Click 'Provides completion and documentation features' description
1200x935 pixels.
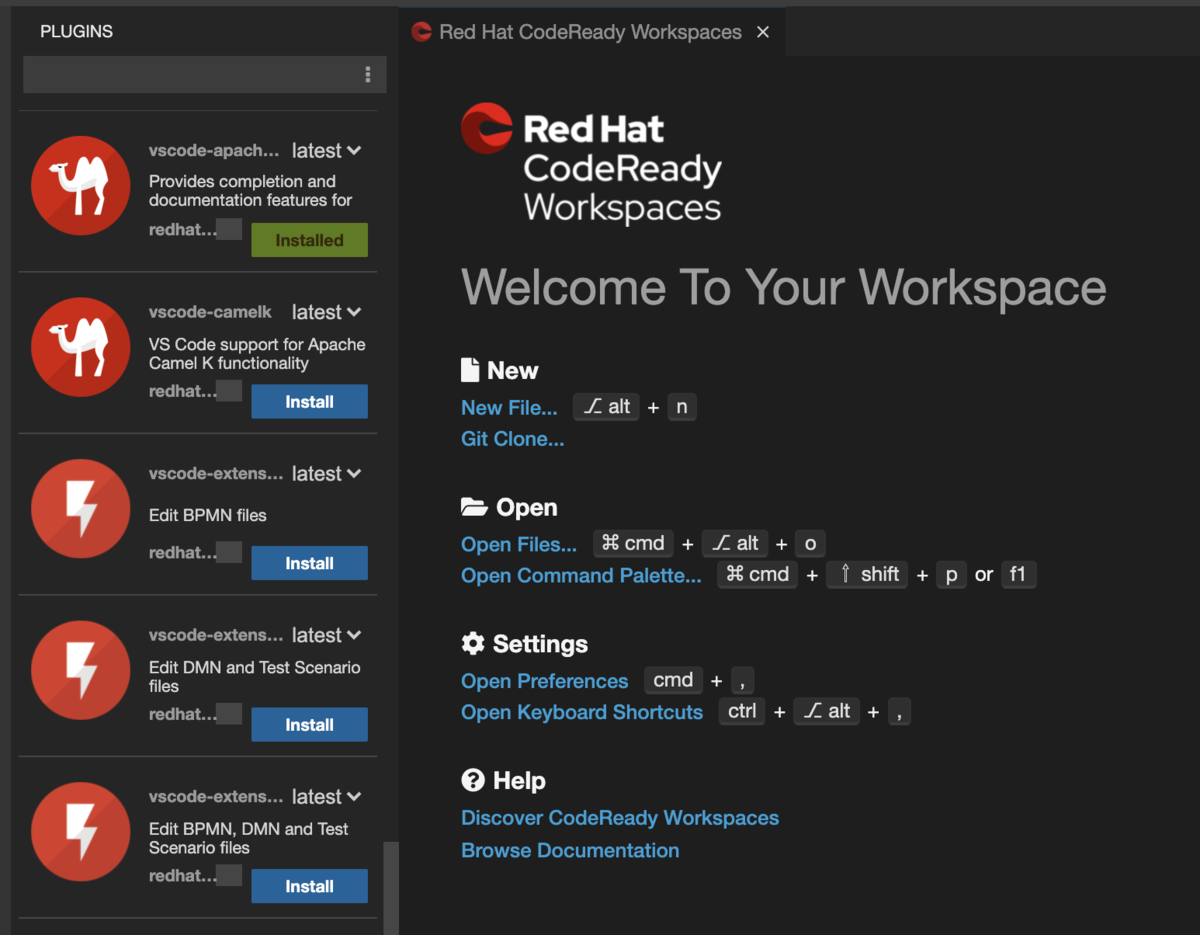[x=250, y=191]
